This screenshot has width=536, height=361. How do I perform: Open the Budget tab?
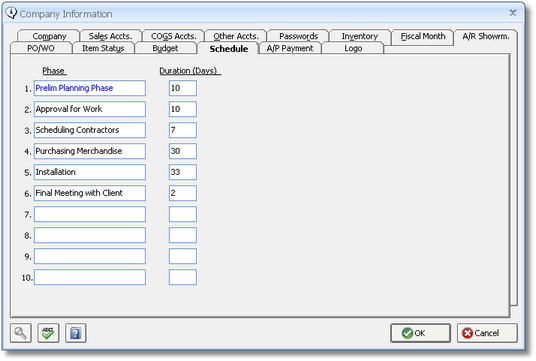[x=165, y=48]
